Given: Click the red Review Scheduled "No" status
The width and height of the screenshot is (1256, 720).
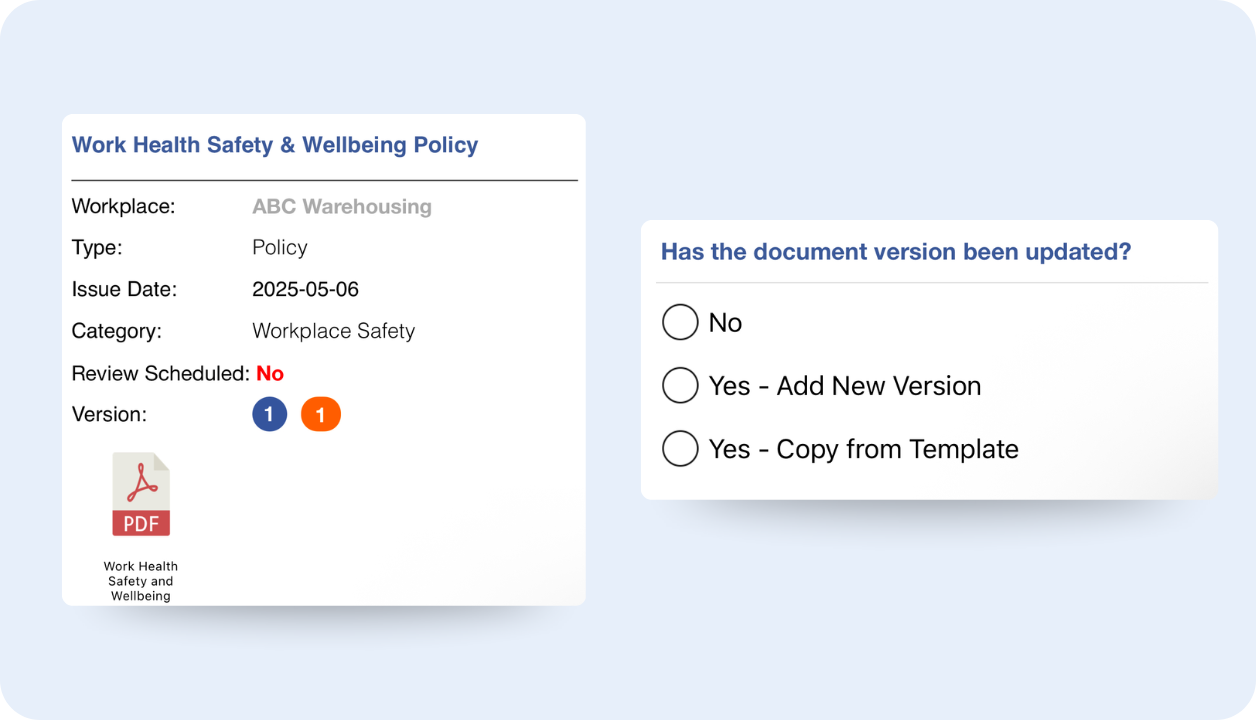Looking at the screenshot, I should (270, 373).
